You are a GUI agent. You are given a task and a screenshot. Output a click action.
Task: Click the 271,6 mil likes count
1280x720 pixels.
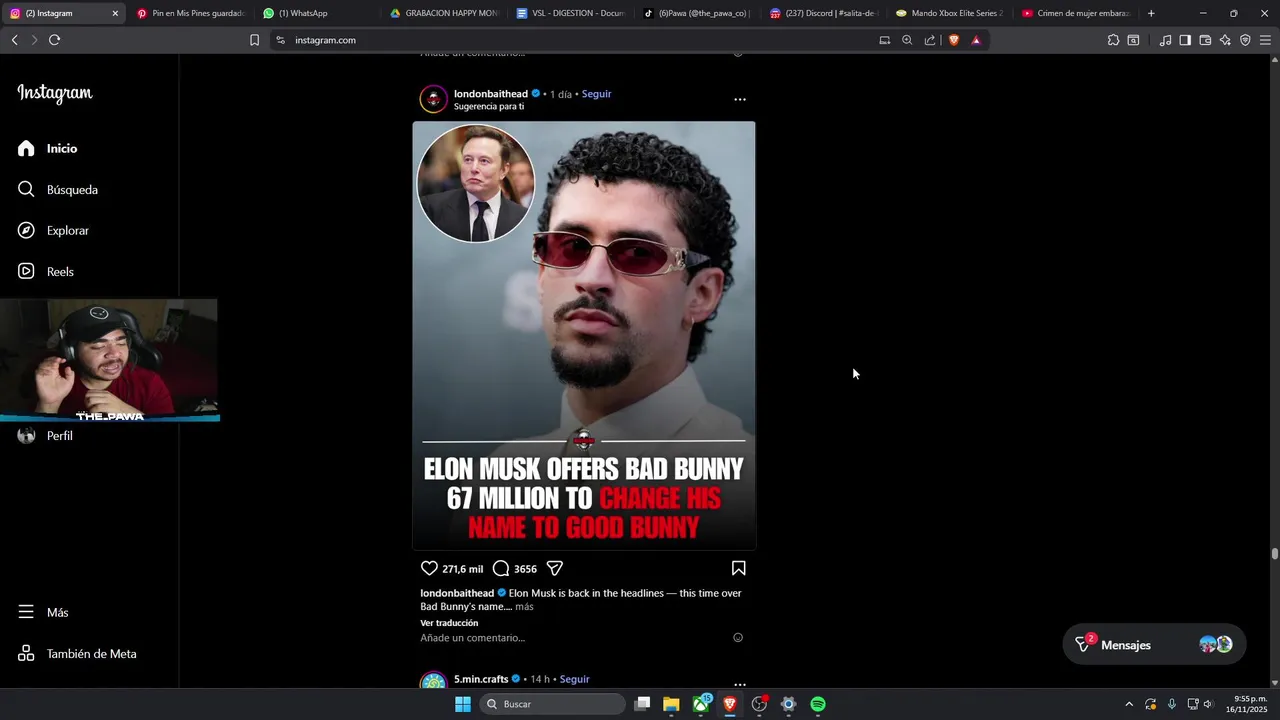(462, 569)
